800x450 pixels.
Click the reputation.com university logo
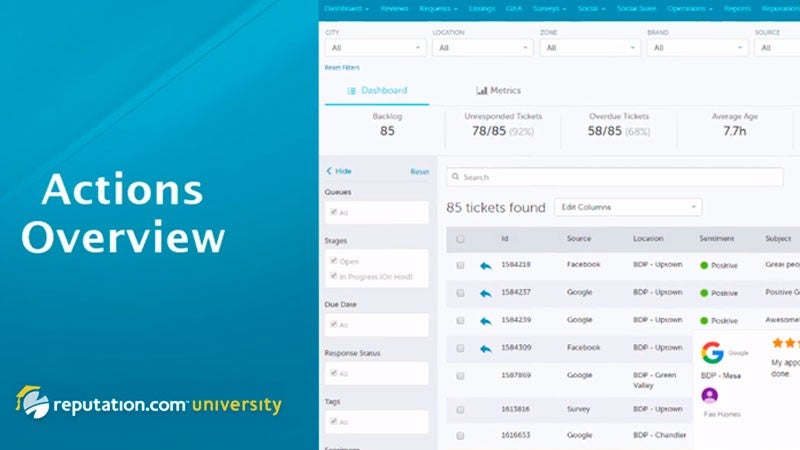click(148, 403)
